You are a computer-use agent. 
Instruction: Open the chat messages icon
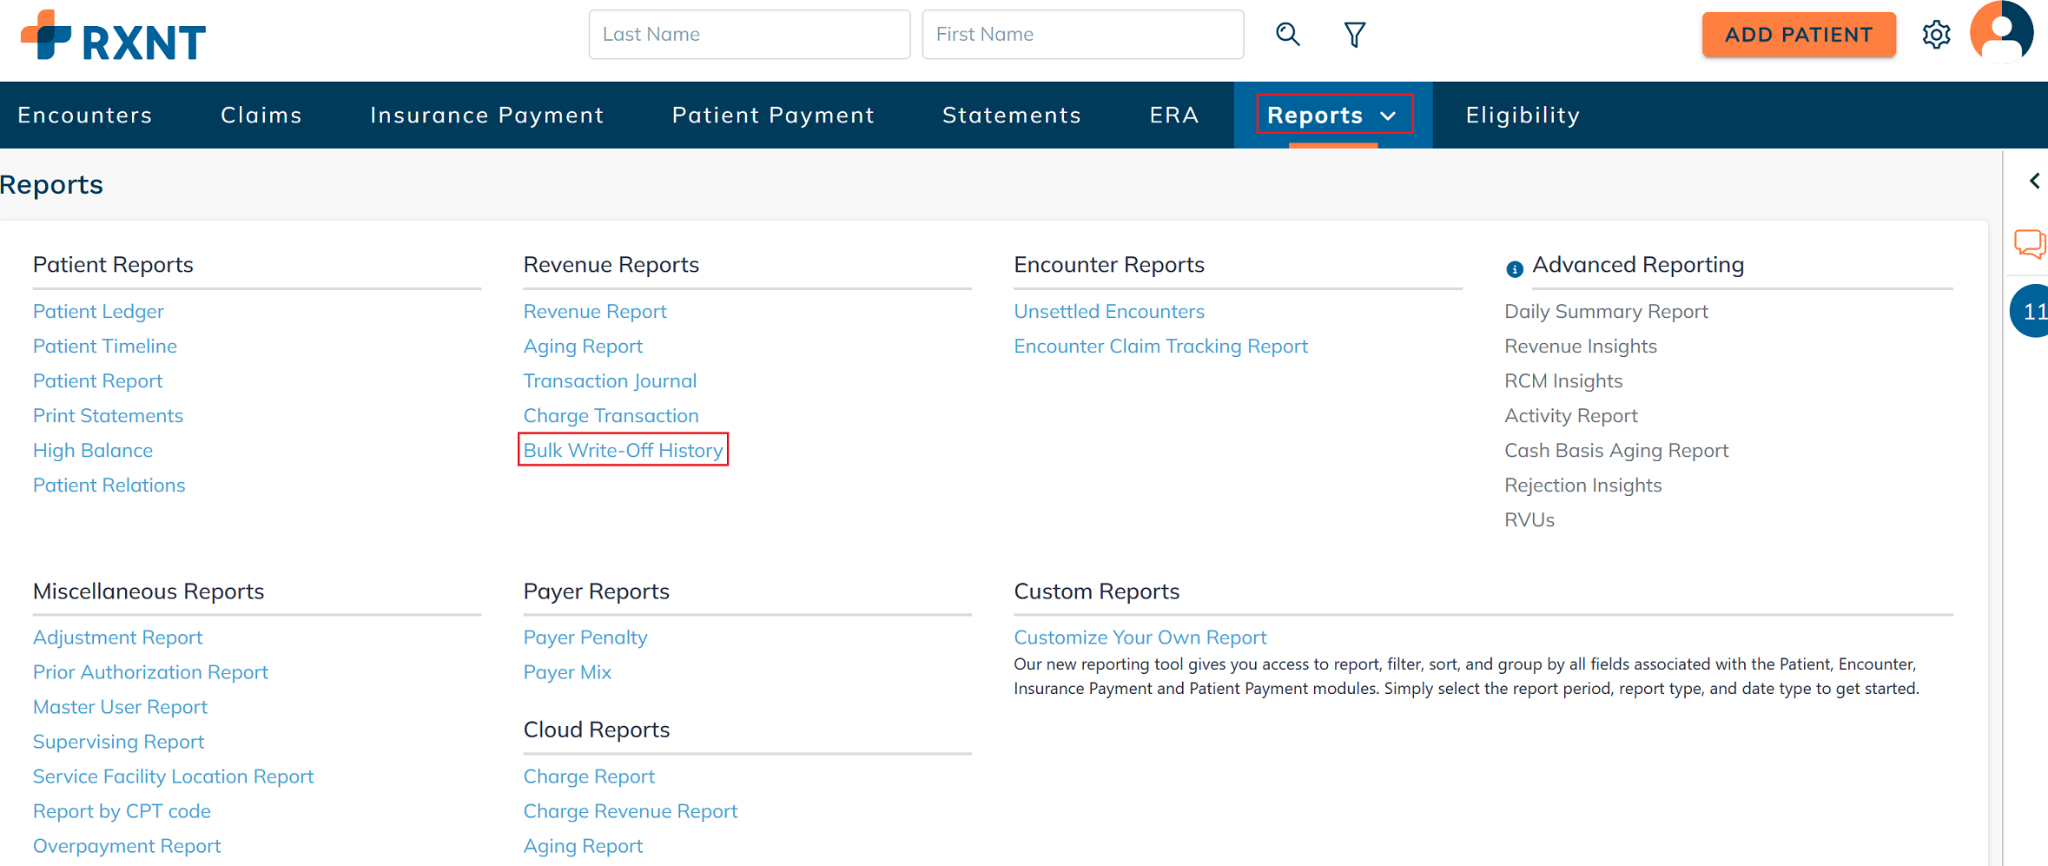tap(2030, 244)
